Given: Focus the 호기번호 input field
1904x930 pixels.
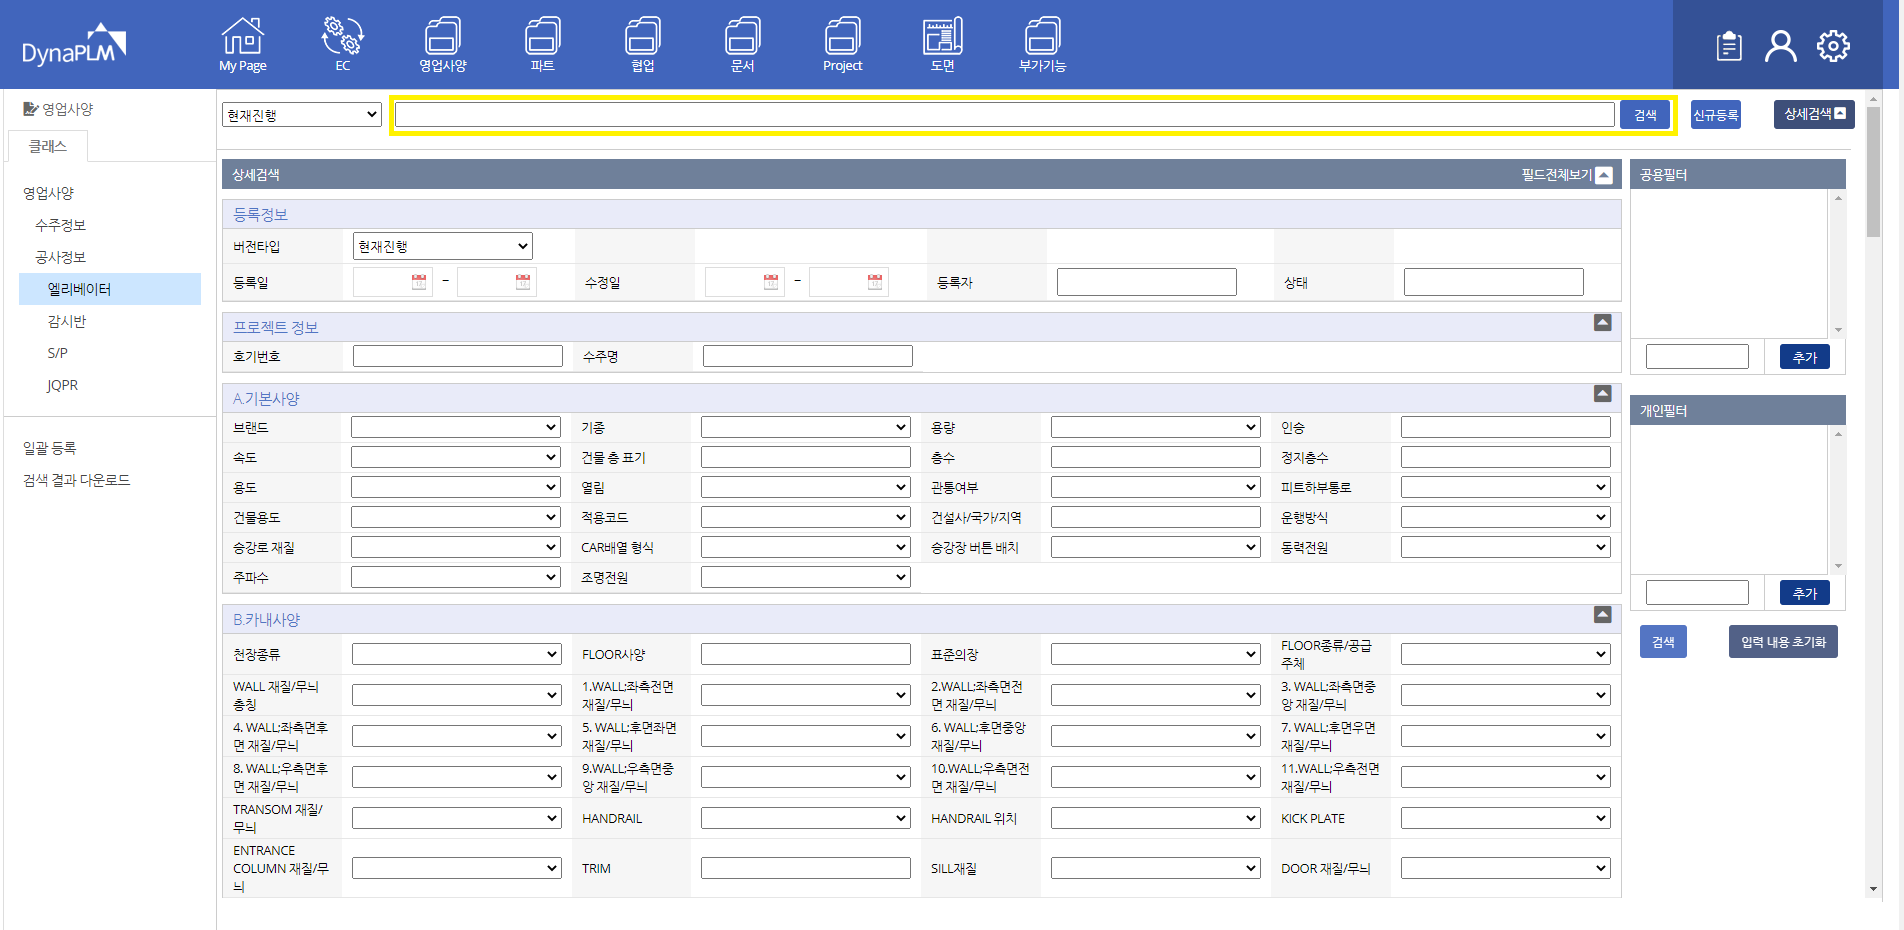Looking at the screenshot, I should click(458, 356).
